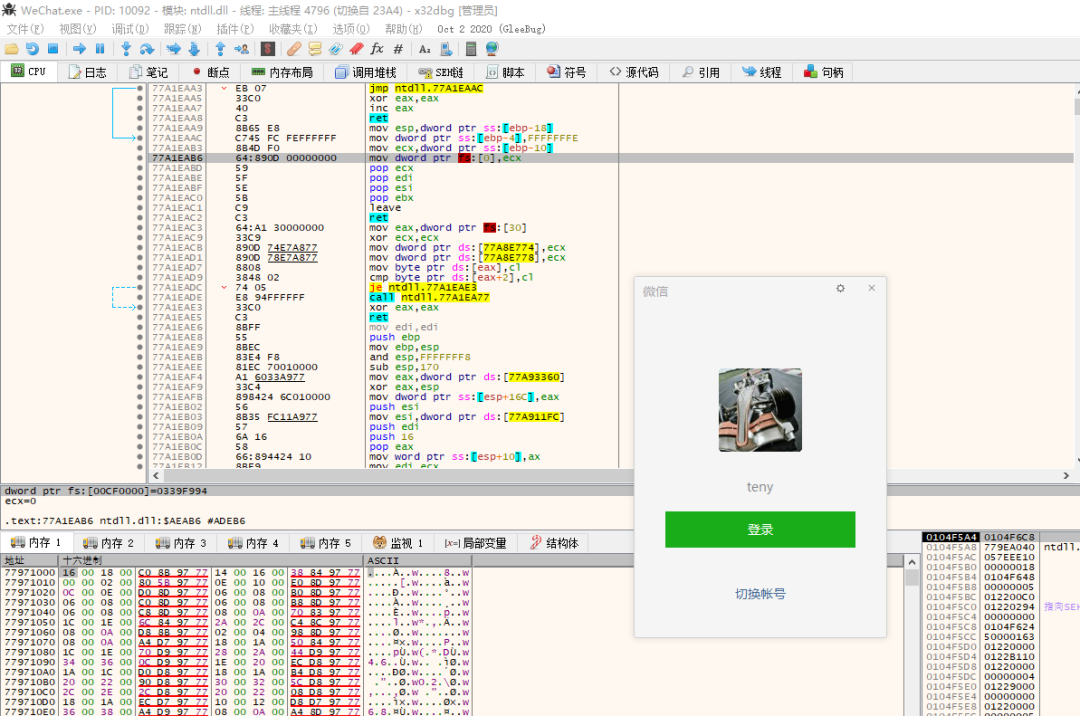Open Bookmarks via the red bookmark icon

tap(356, 49)
